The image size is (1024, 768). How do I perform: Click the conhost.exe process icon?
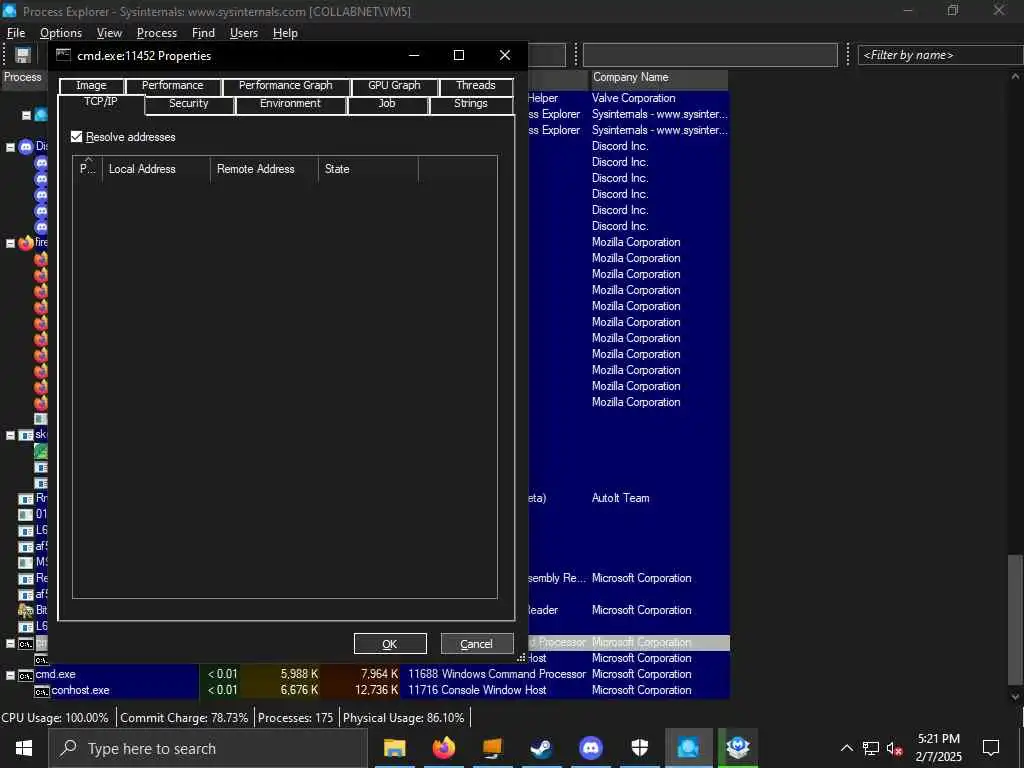pyautogui.click(x=42, y=691)
